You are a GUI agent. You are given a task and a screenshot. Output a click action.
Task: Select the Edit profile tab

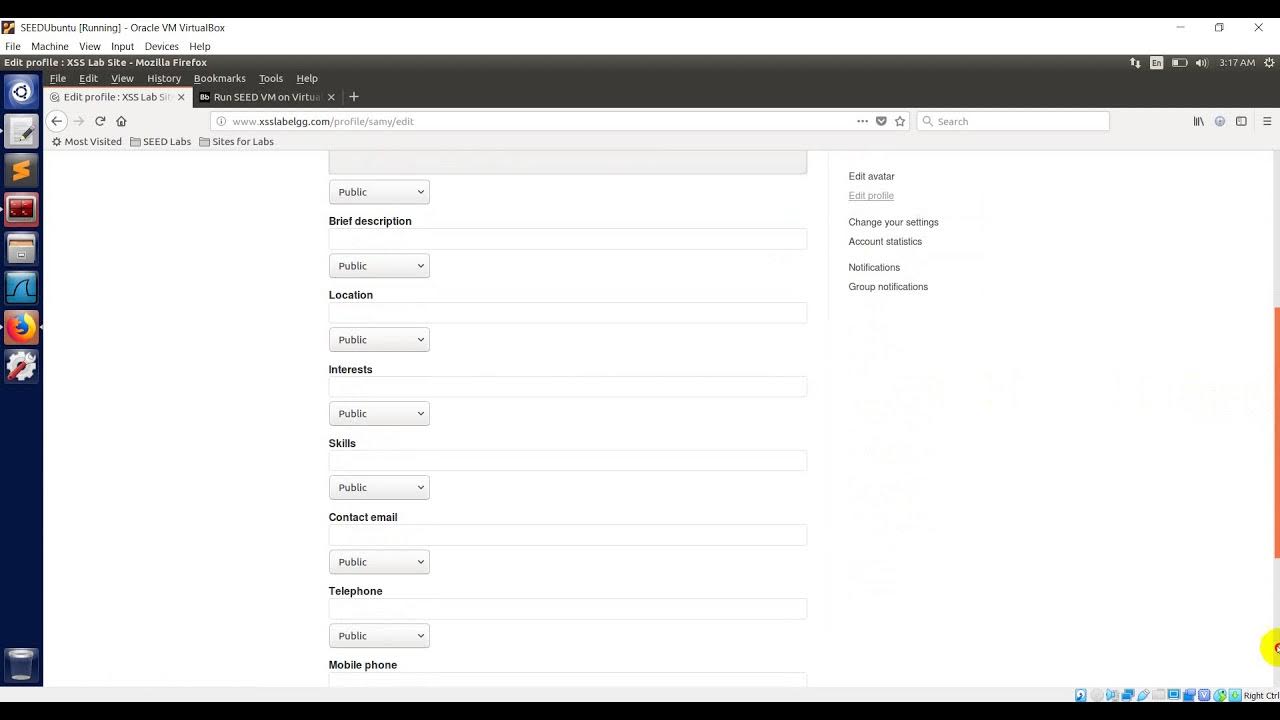(x=117, y=97)
